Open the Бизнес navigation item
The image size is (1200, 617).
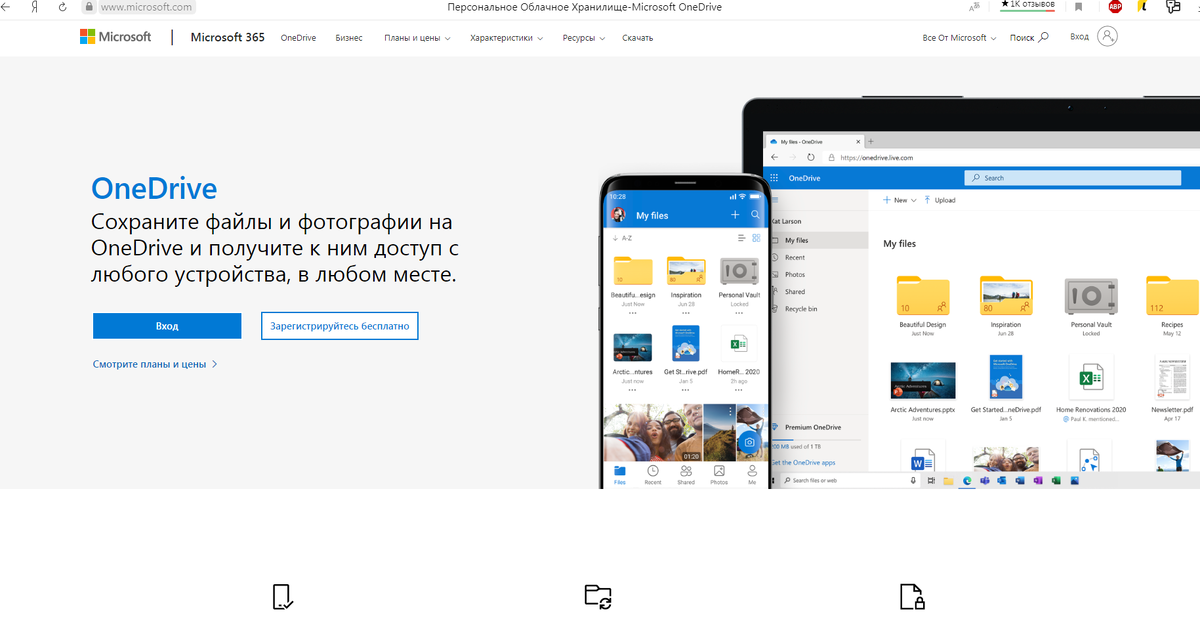(349, 38)
